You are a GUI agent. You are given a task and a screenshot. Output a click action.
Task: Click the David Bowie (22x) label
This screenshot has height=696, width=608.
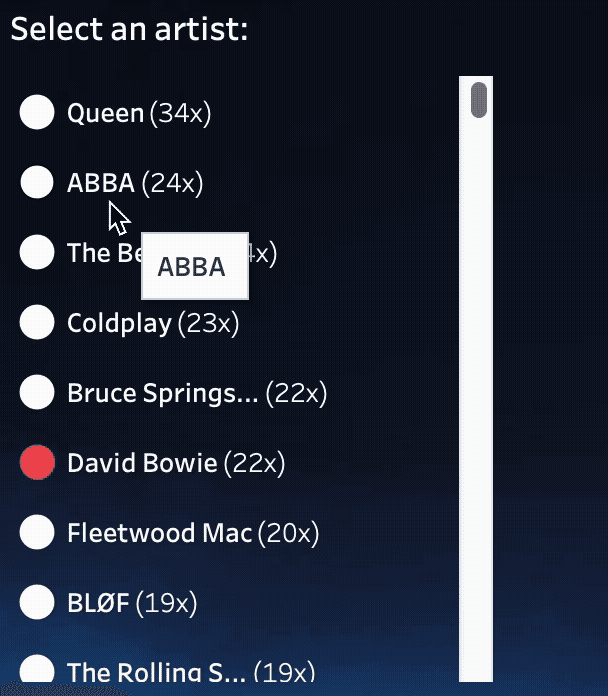click(x=176, y=463)
